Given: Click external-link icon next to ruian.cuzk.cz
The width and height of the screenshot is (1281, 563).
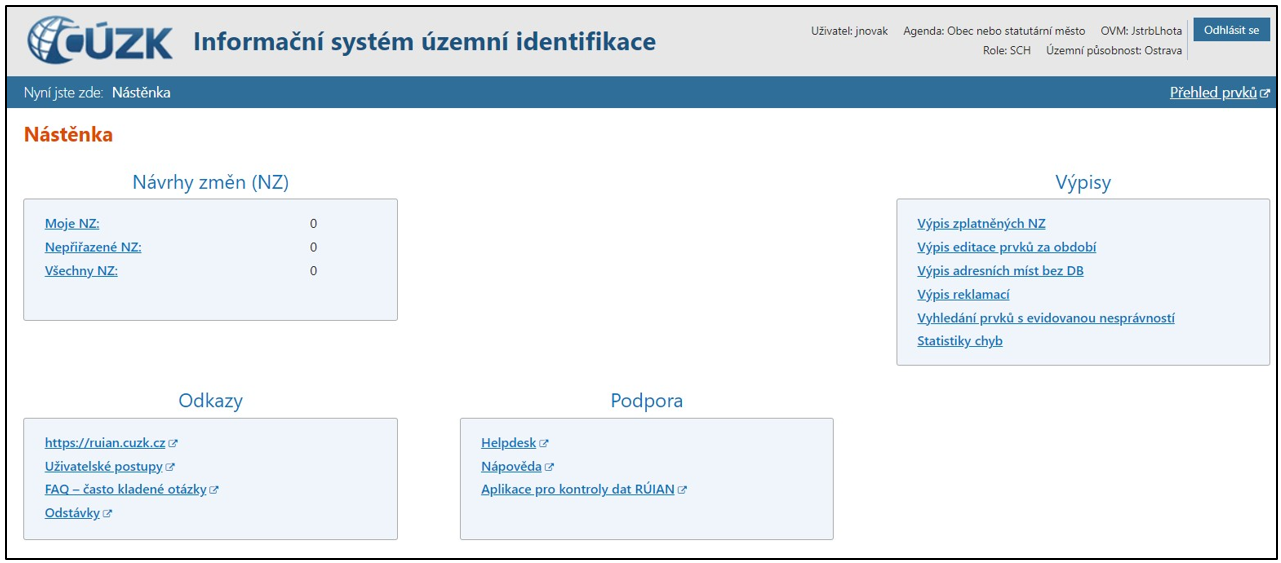Looking at the screenshot, I should pyautogui.click(x=174, y=443).
